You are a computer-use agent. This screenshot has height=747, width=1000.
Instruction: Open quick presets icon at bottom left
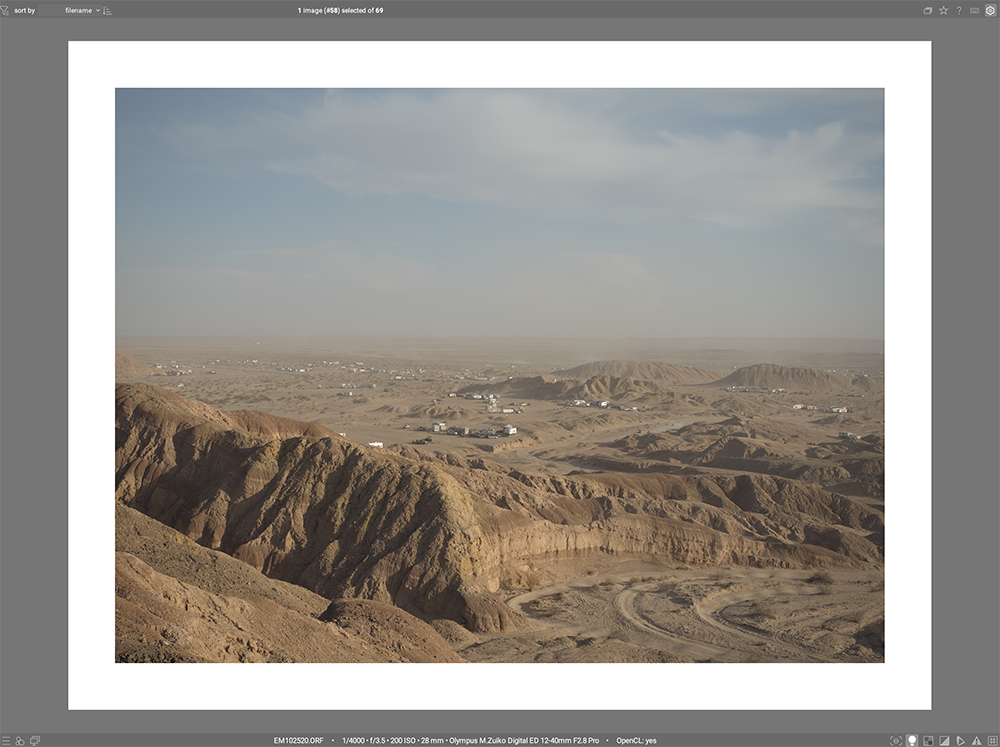[x=5, y=741]
